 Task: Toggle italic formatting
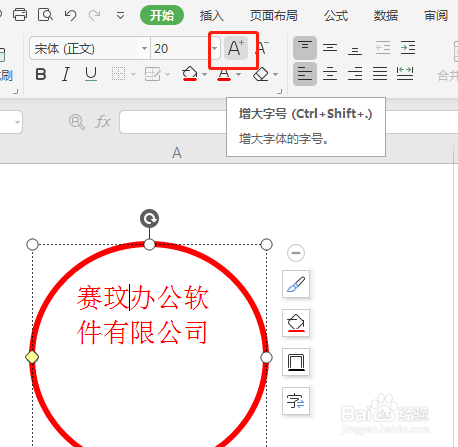pos(66,74)
